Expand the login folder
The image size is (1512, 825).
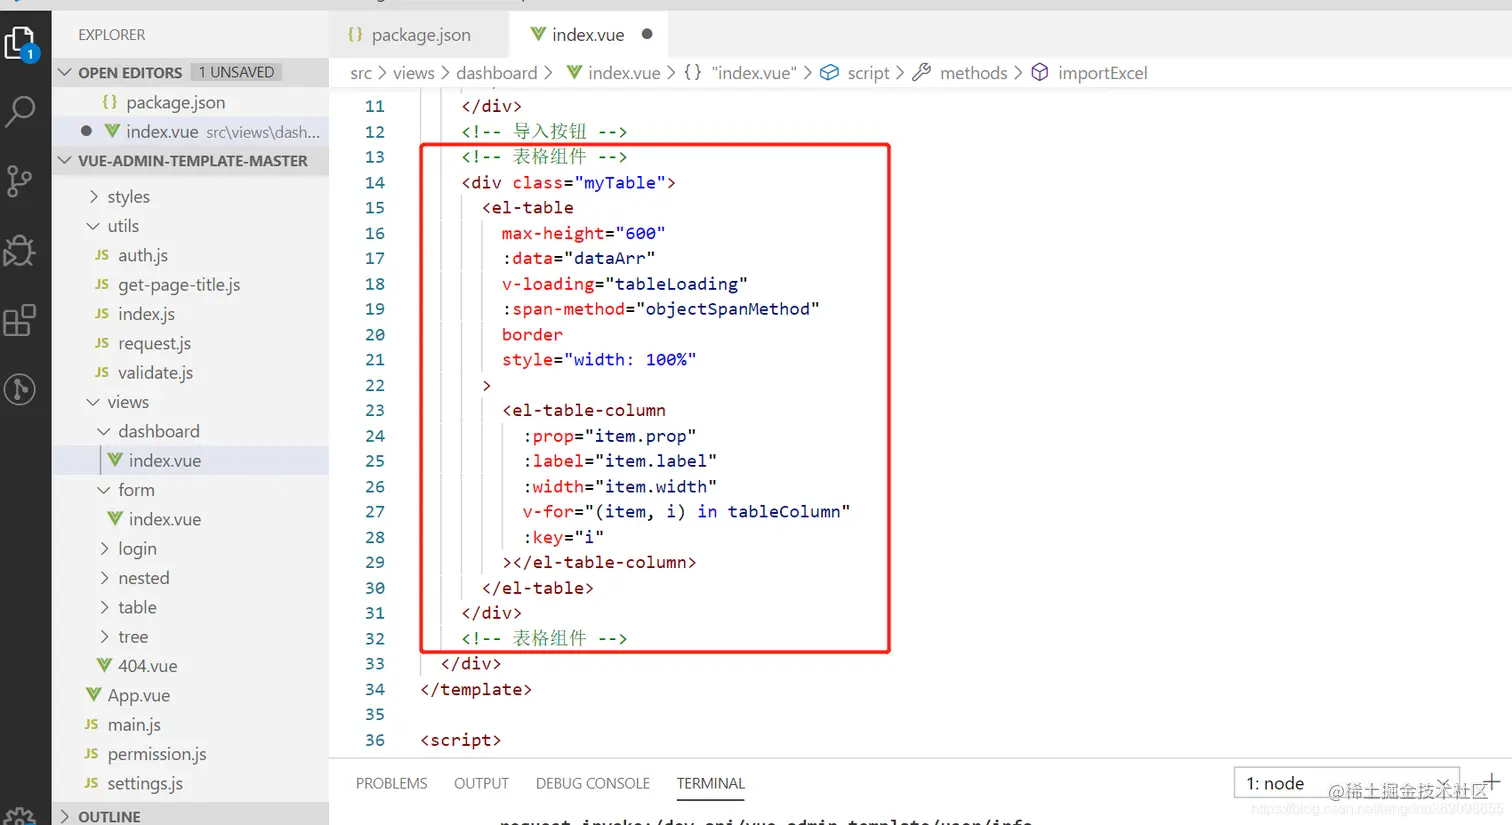(x=105, y=549)
